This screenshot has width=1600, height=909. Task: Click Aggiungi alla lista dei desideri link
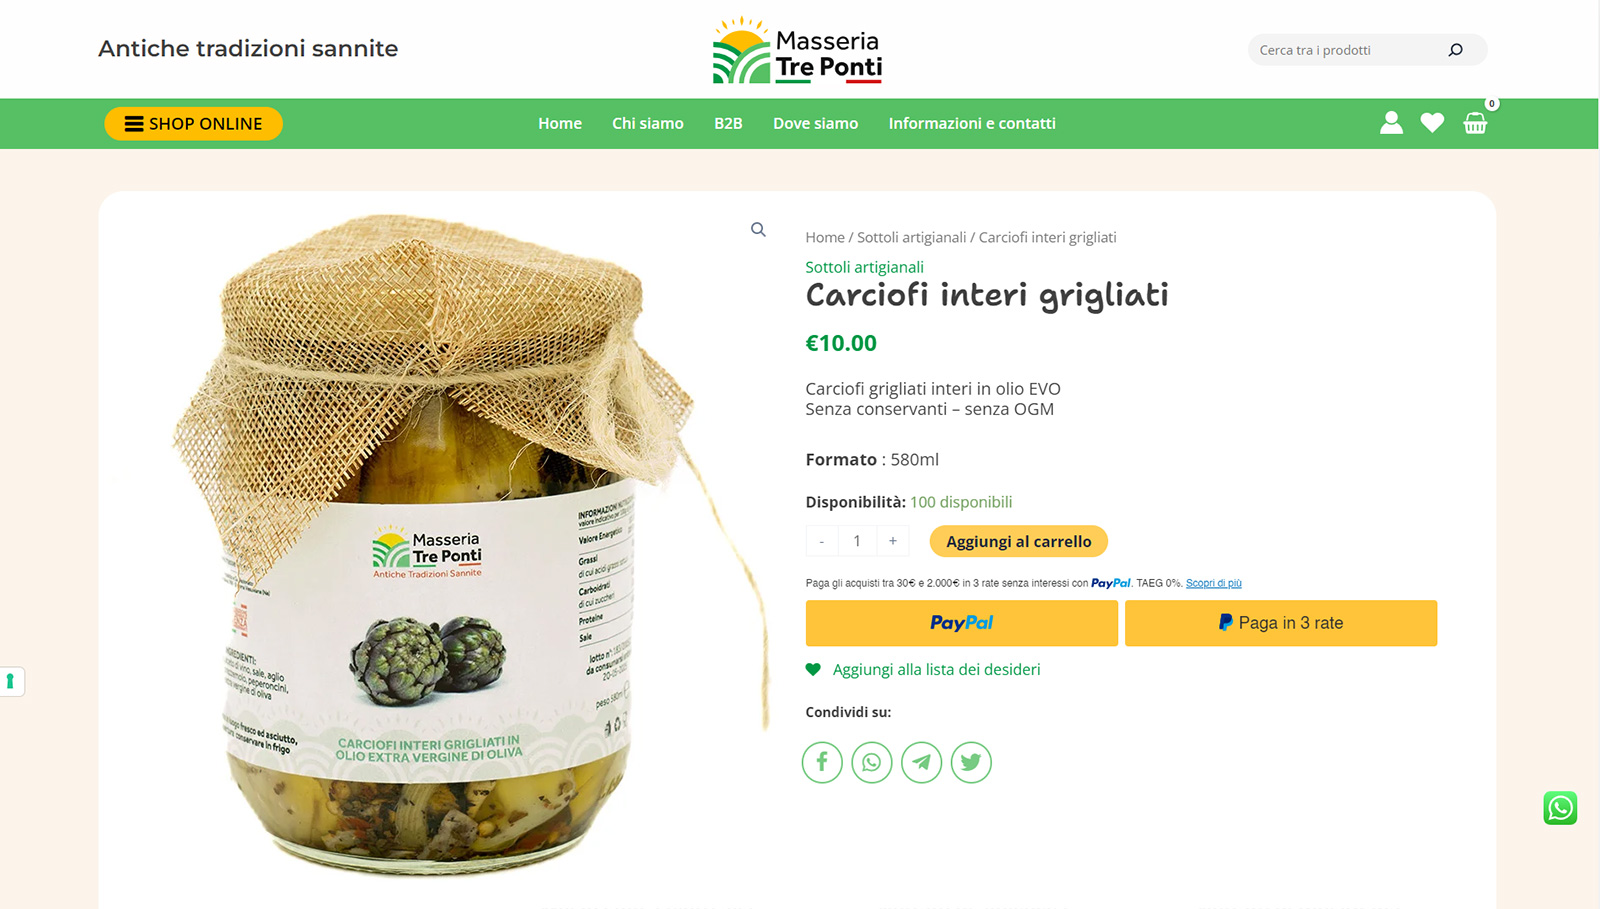click(937, 670)
